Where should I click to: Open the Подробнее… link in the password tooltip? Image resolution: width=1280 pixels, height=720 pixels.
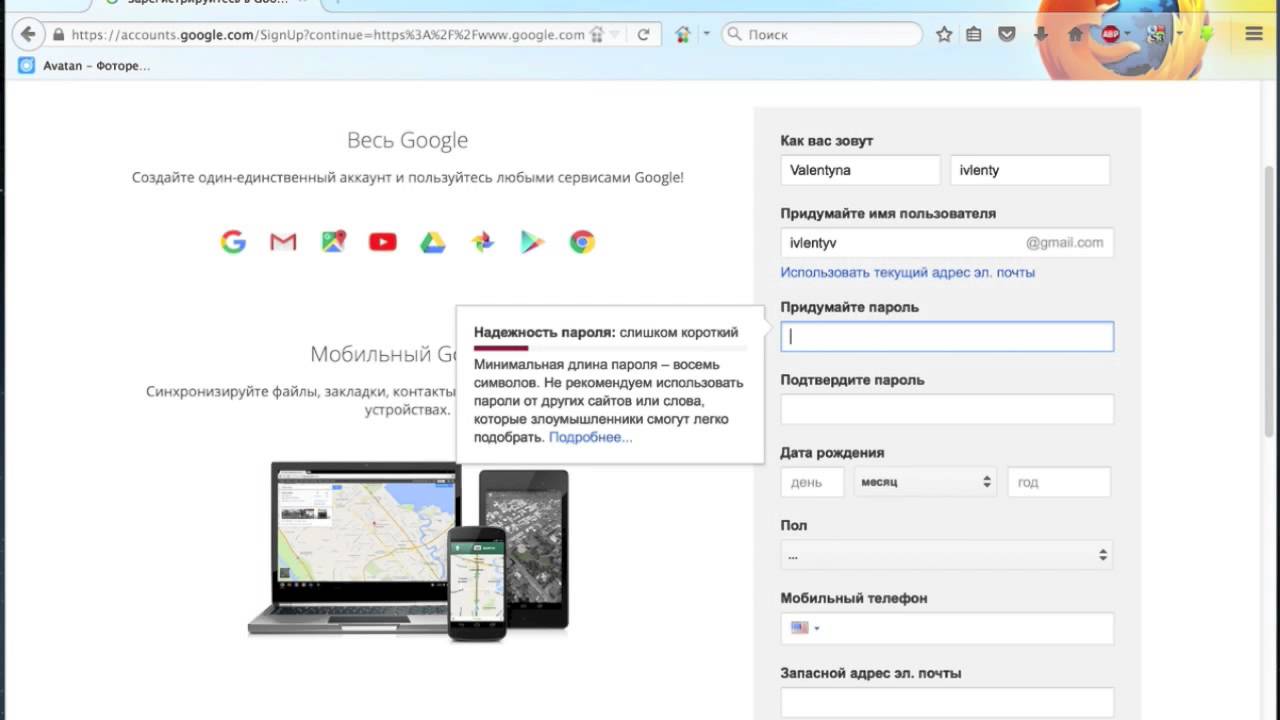(x=590, y=437)
